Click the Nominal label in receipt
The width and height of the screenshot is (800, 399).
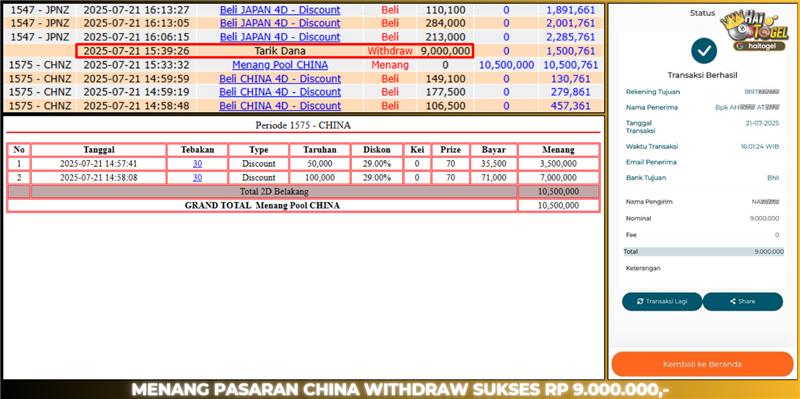tap(638, 218)
